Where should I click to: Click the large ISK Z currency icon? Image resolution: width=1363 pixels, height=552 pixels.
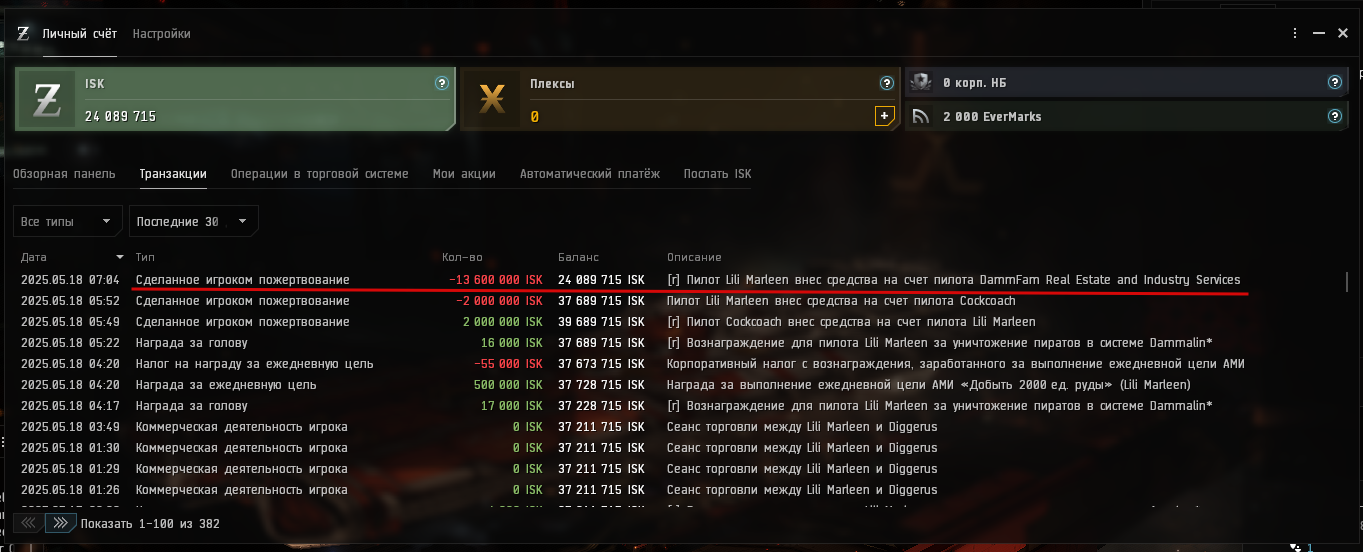click(47, 100)
